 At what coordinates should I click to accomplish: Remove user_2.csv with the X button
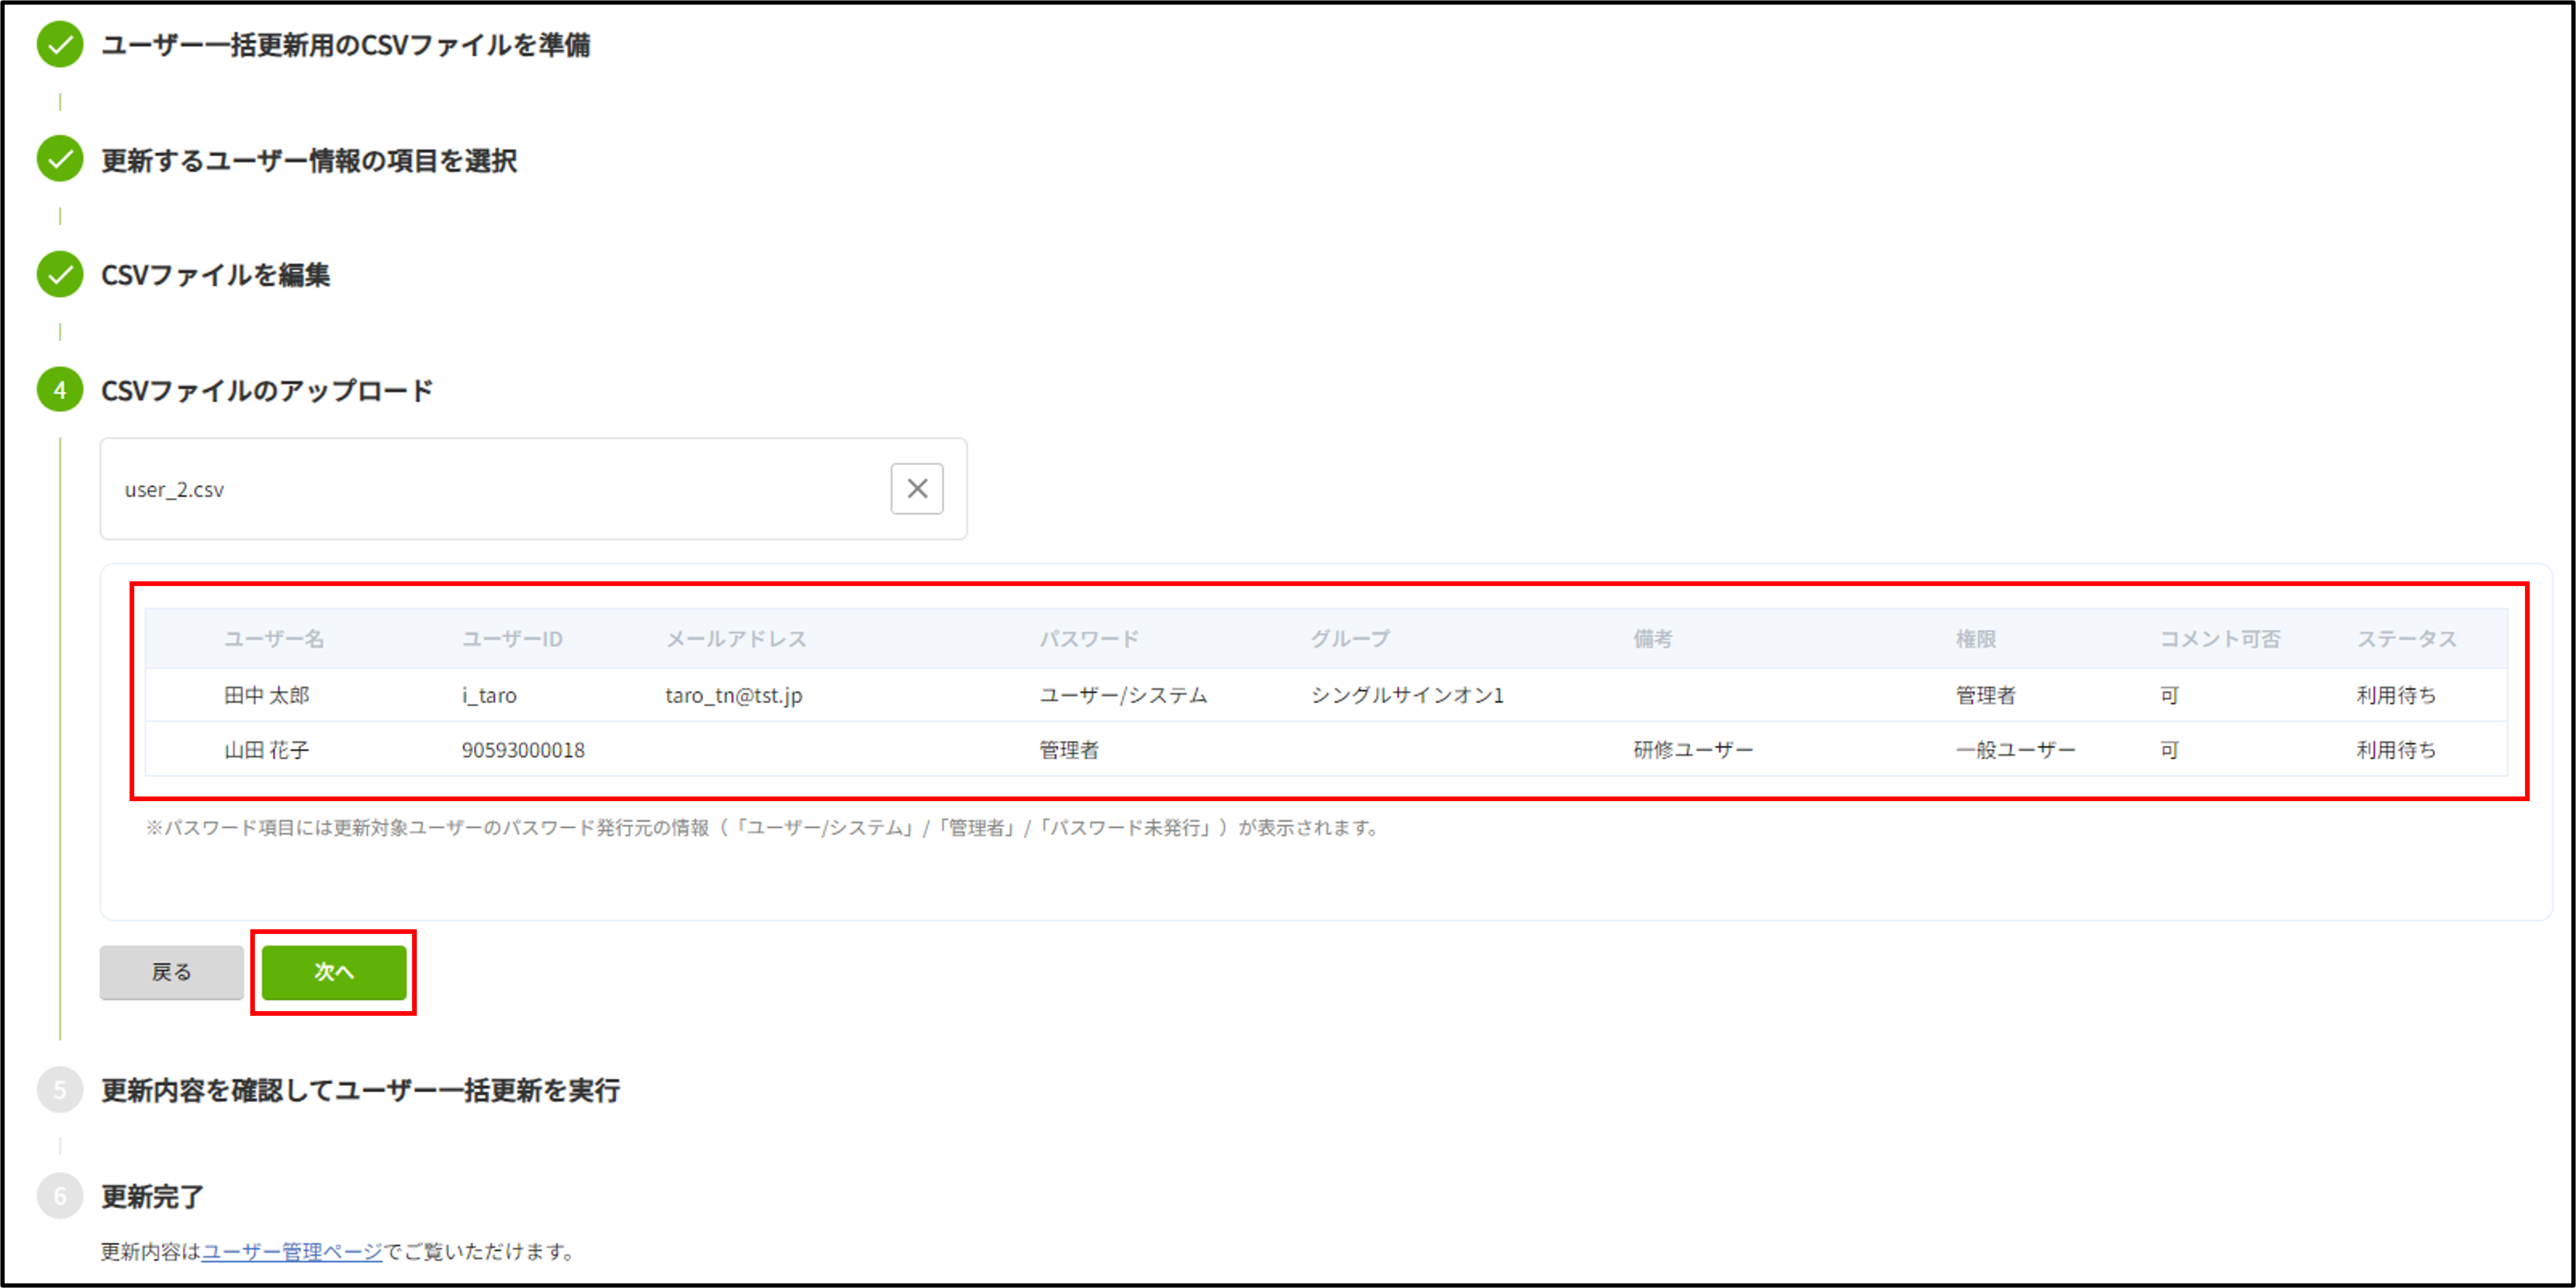(x=917, y=489)
